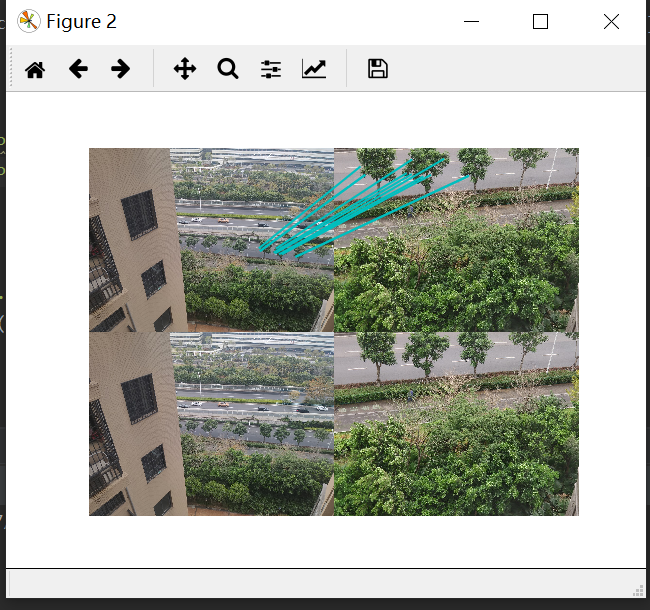
Task: Click the window resize grip in the status bar corner
Action: tap(638, 591)
